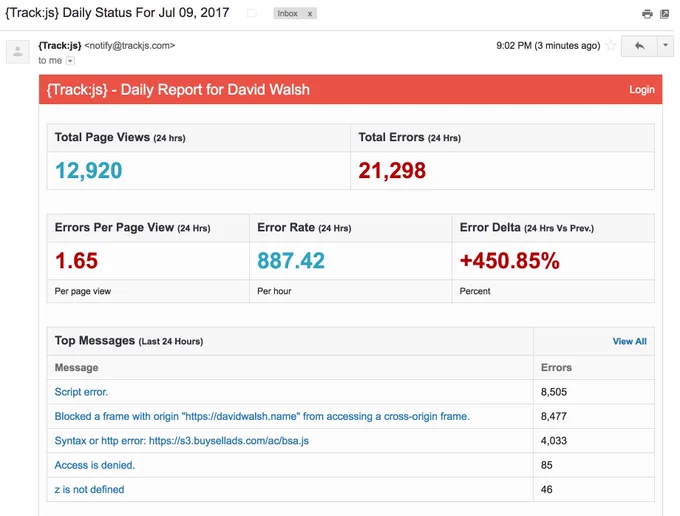Click the Inbox label tag
This screenshot has height=516, width=680.
pyautogui.click(x=288, y=14)
